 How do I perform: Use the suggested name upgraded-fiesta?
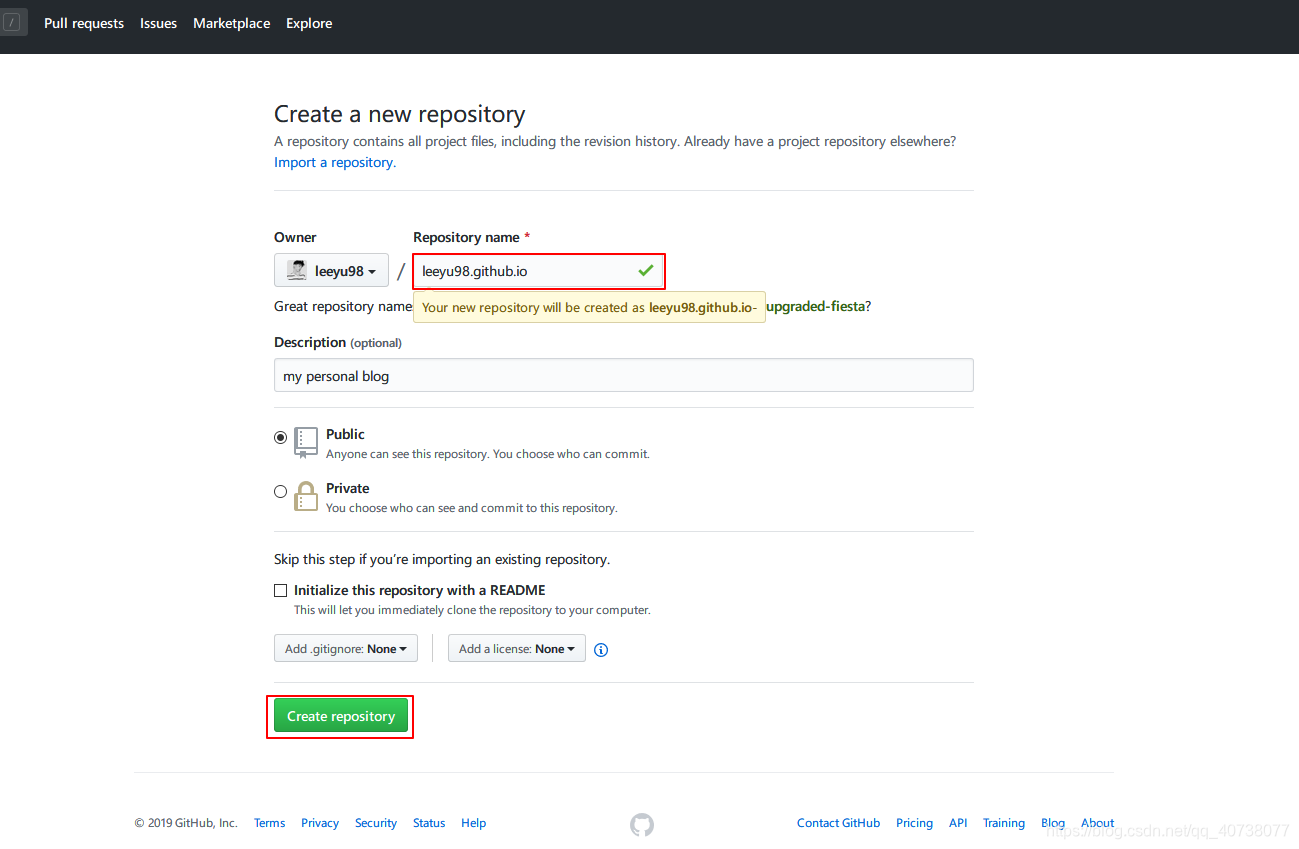(x=815, y=306)
